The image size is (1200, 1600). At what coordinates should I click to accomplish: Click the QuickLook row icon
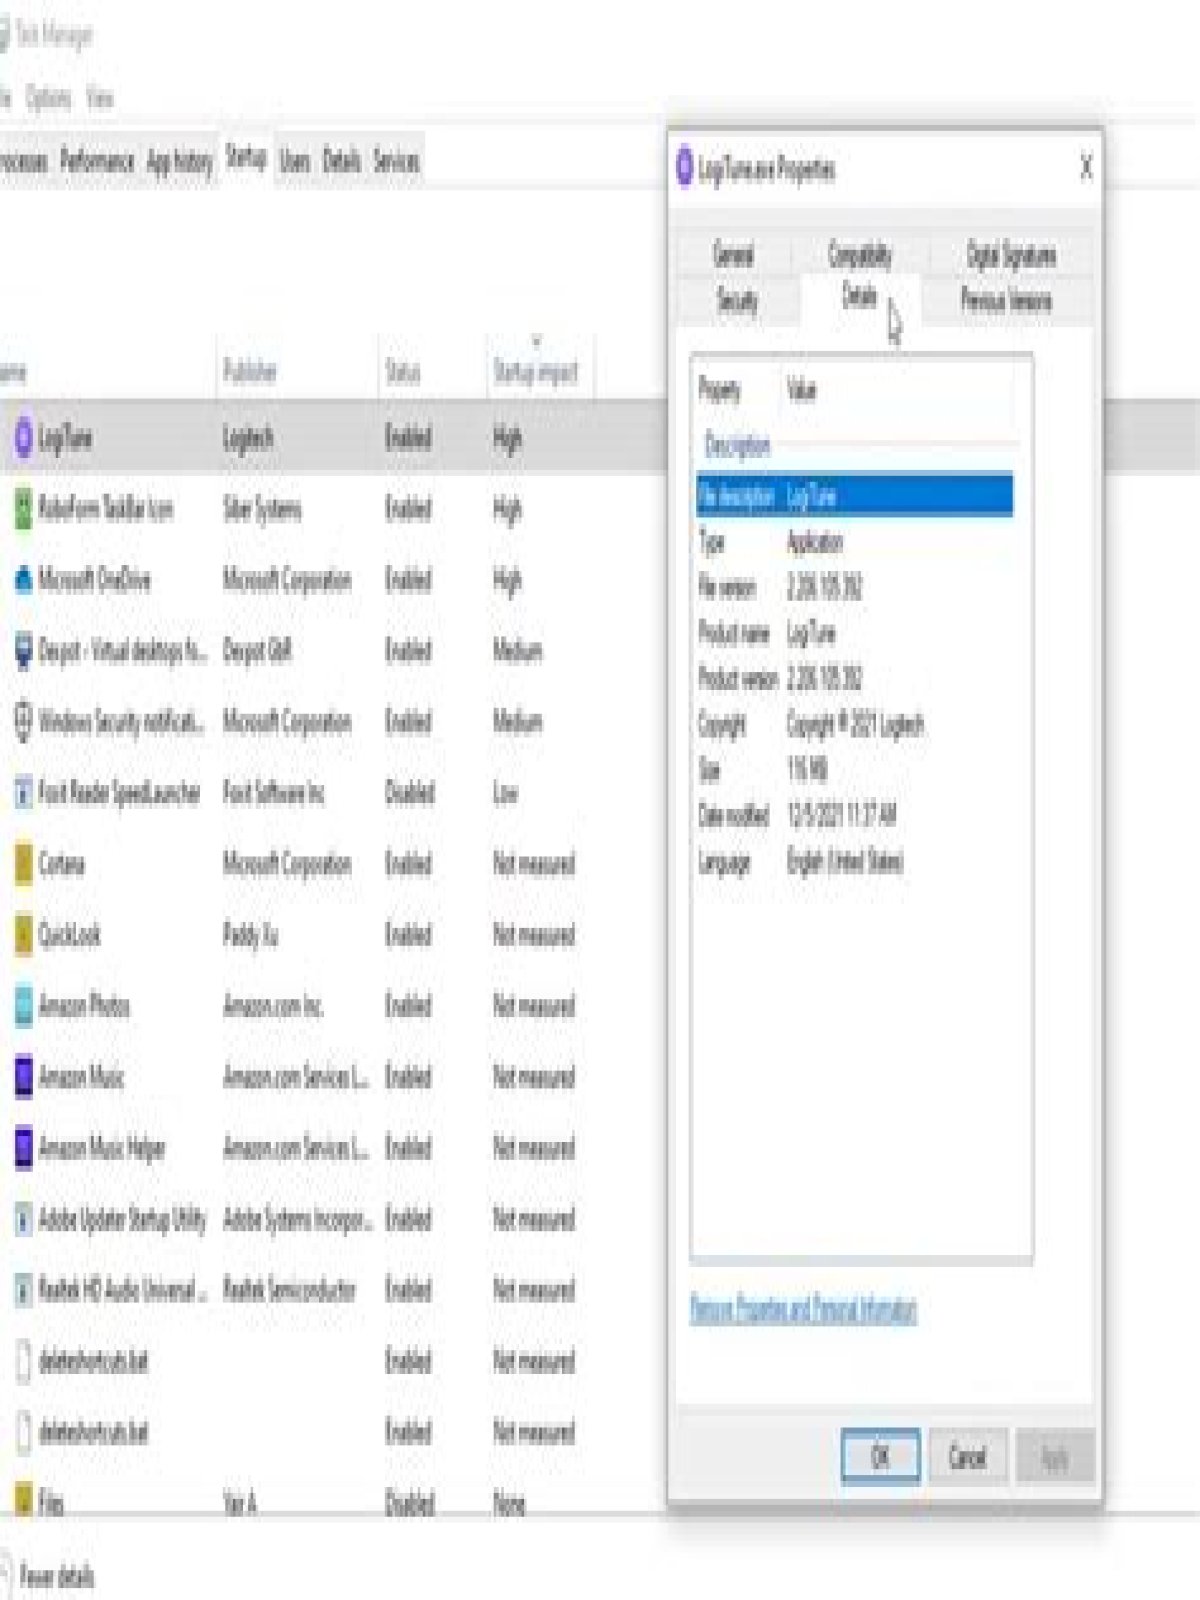23,935
